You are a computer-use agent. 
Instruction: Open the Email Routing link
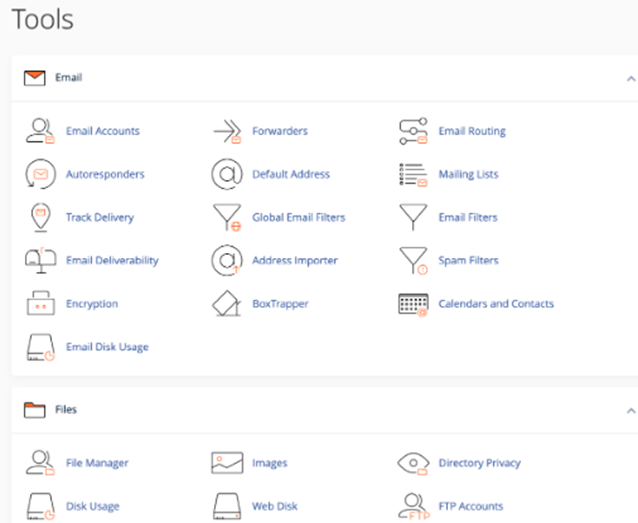pyautogui.click(x=472, y=131)
